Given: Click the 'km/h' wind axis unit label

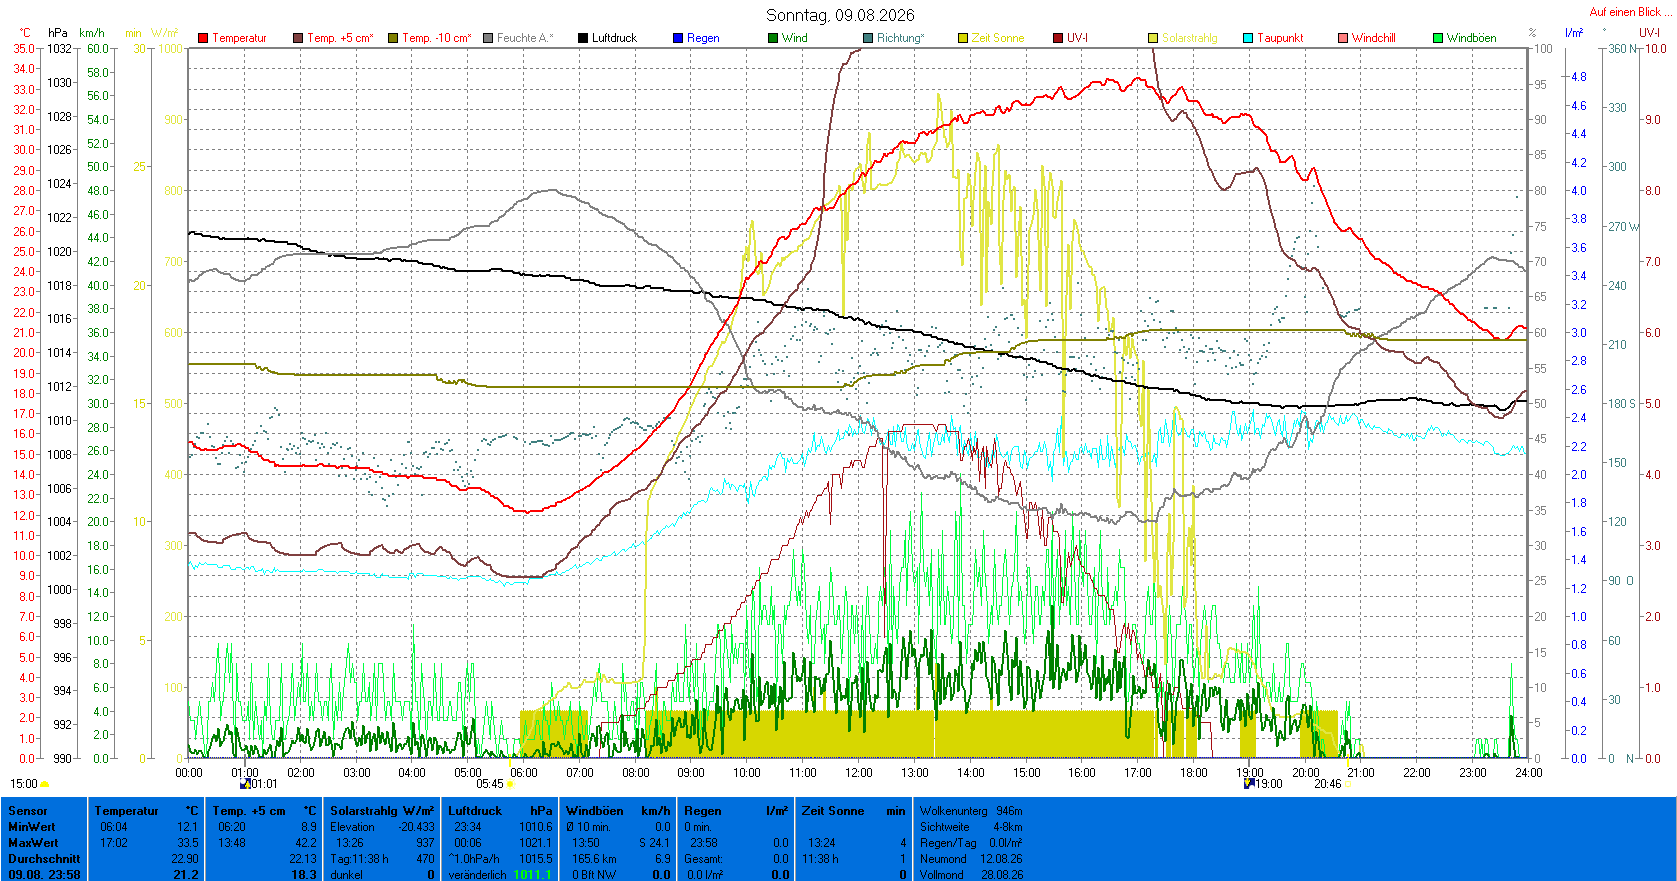Looking at the screenshot, I should tap(92, 33).
